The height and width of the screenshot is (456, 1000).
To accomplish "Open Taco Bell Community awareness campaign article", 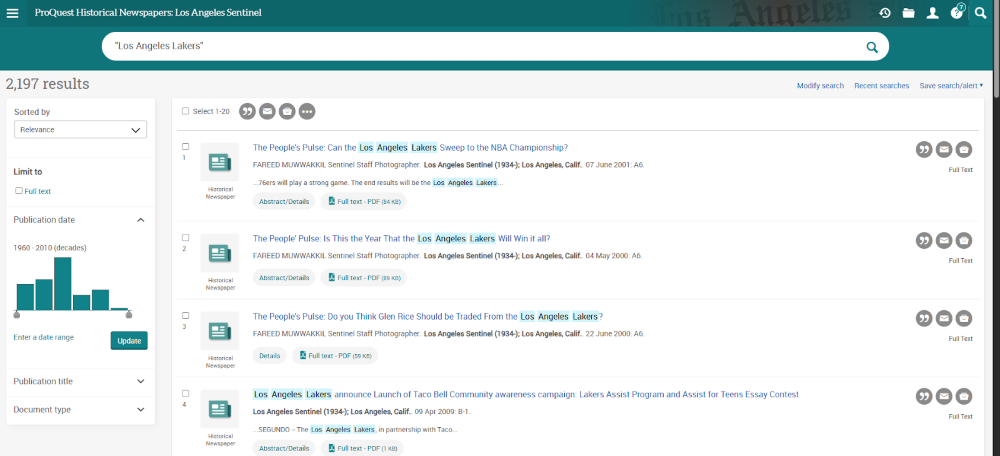I will [x=526, y=394].
